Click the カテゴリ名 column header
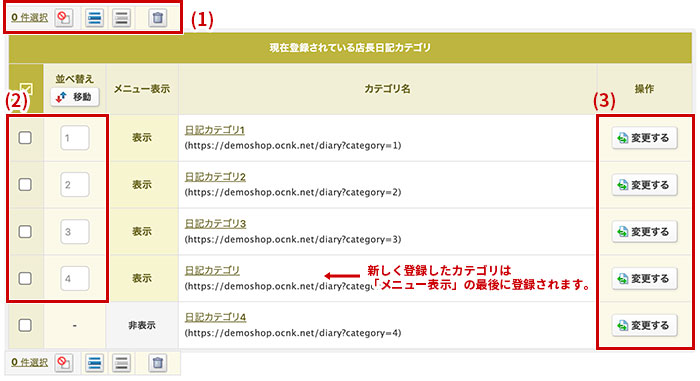Image resolution: width=700 pixels, height=381 pixels. (388, 89)
